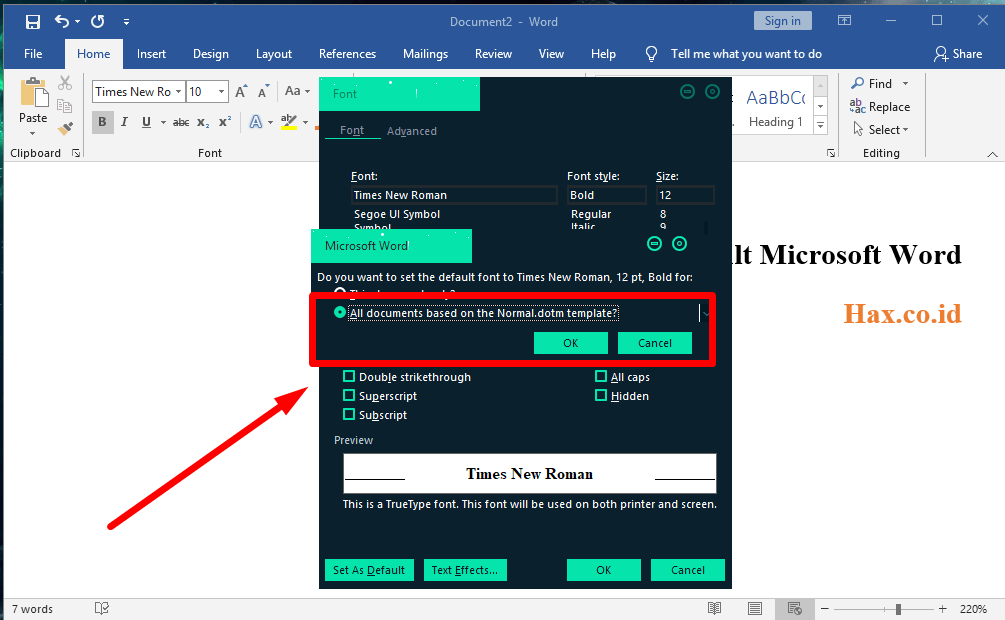
Task: Edit the Size field showing 12
Action: coord(685,195)
